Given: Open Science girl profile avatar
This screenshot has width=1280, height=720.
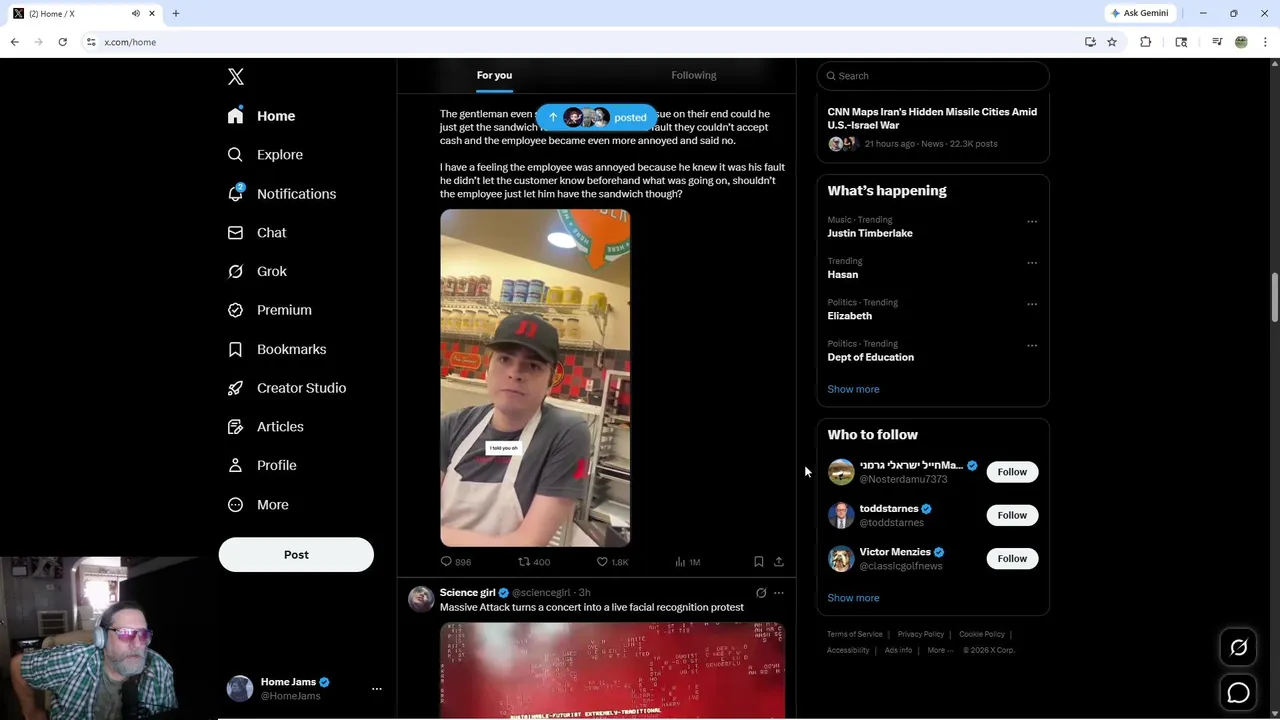Looking at the screenshot, I should [421, 599].
